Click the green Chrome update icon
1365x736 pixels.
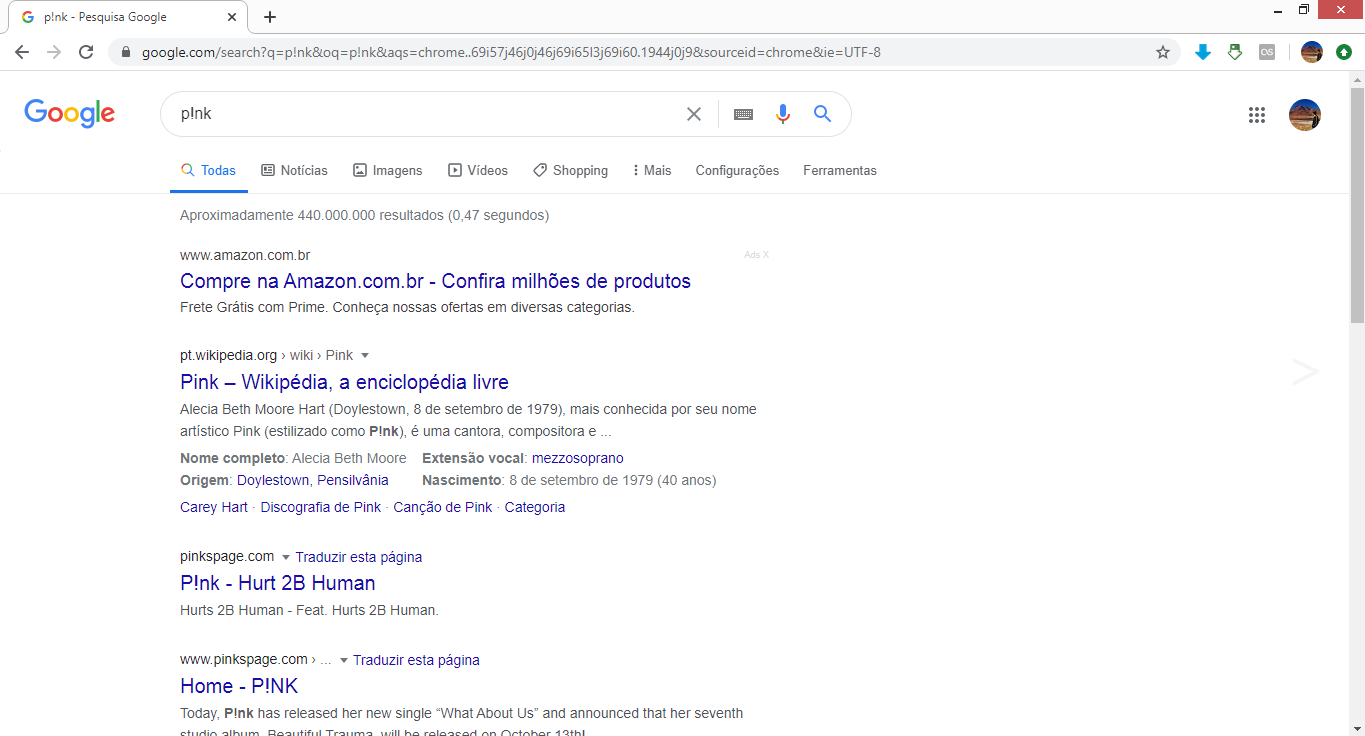point(1344,52)
